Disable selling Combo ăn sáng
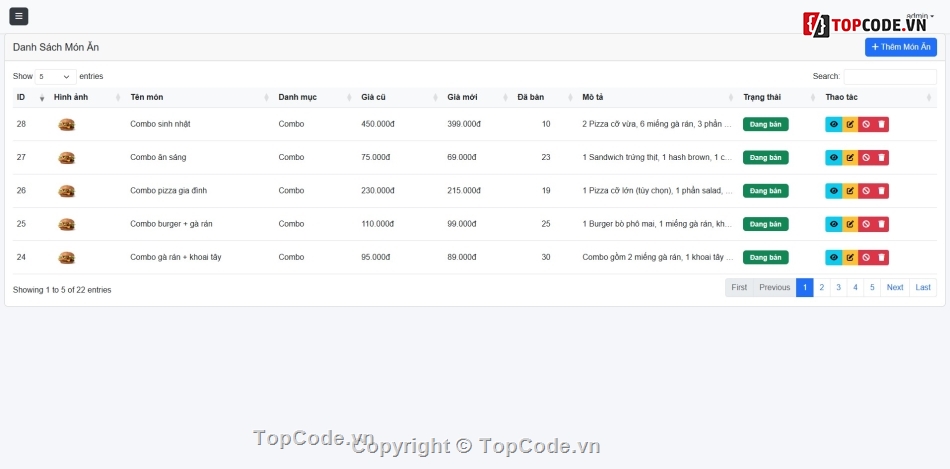 click(x=866, y=158)
